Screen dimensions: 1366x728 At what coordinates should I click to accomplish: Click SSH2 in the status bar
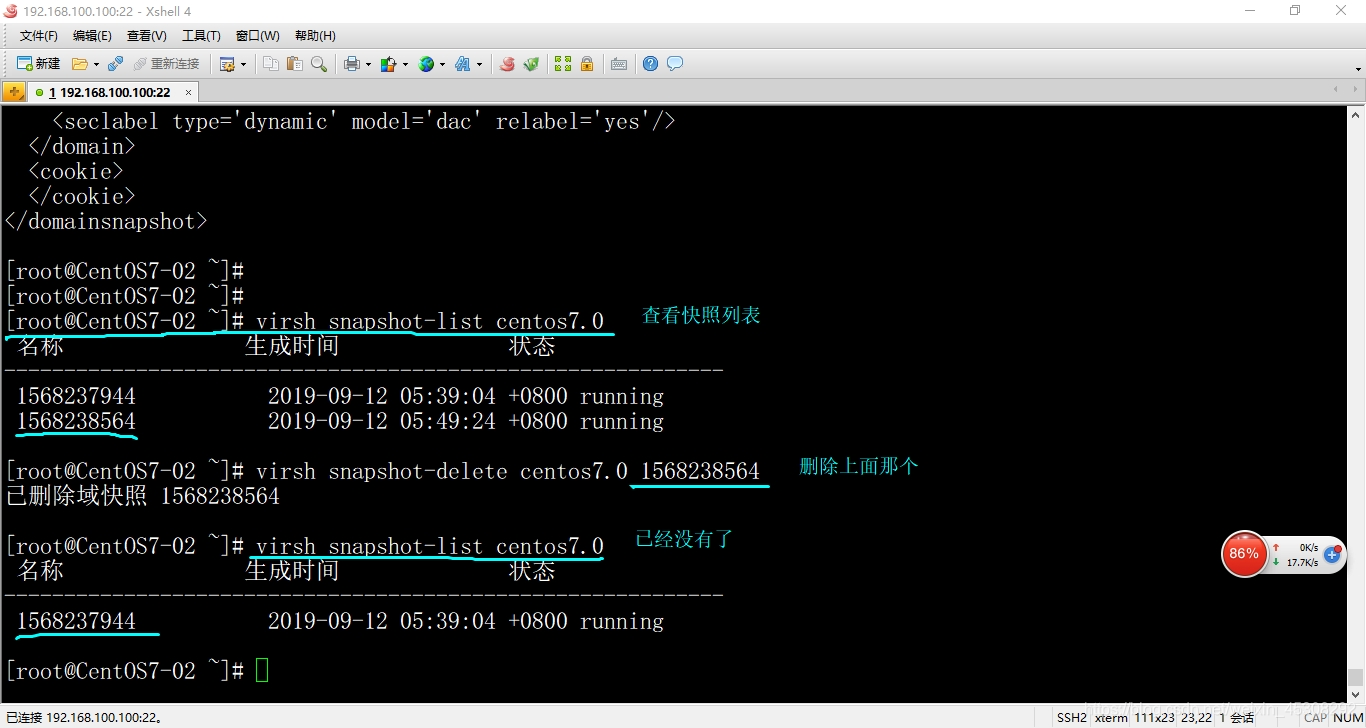pyautogui.click(x=1071, y=717)
